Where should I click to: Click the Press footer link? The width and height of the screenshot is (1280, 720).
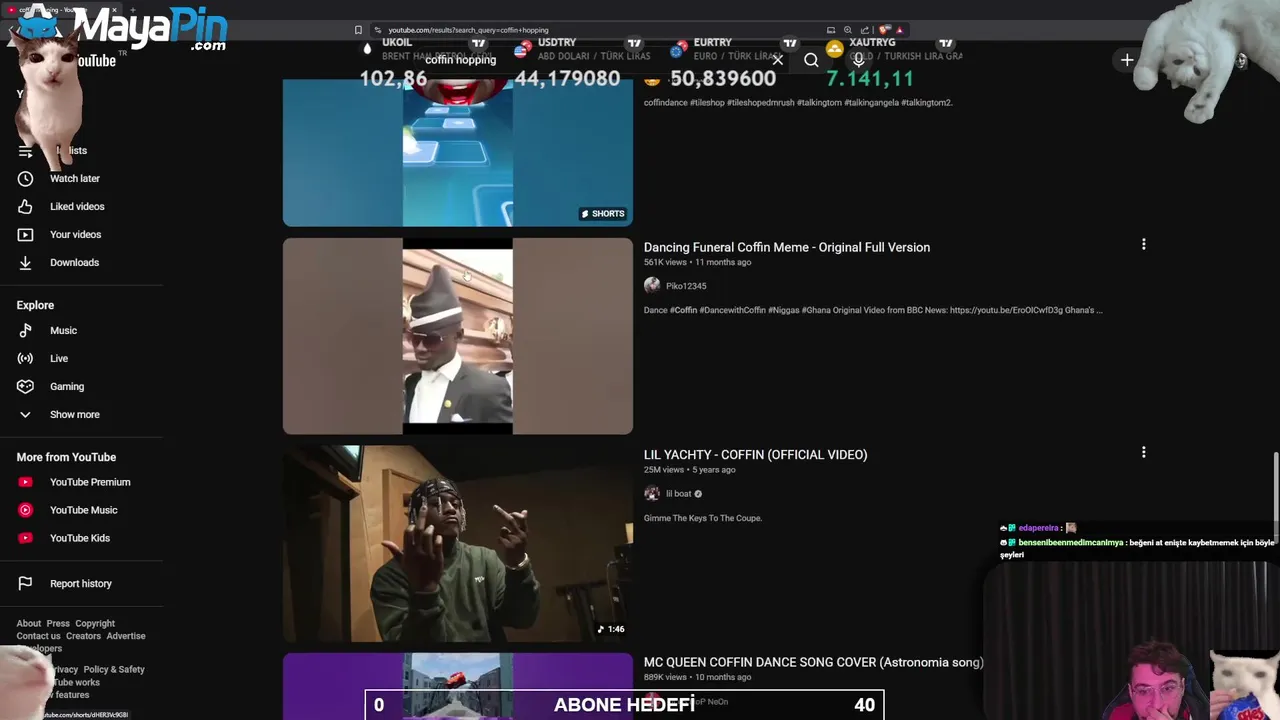pyautogui.click(x=58, y=623)
